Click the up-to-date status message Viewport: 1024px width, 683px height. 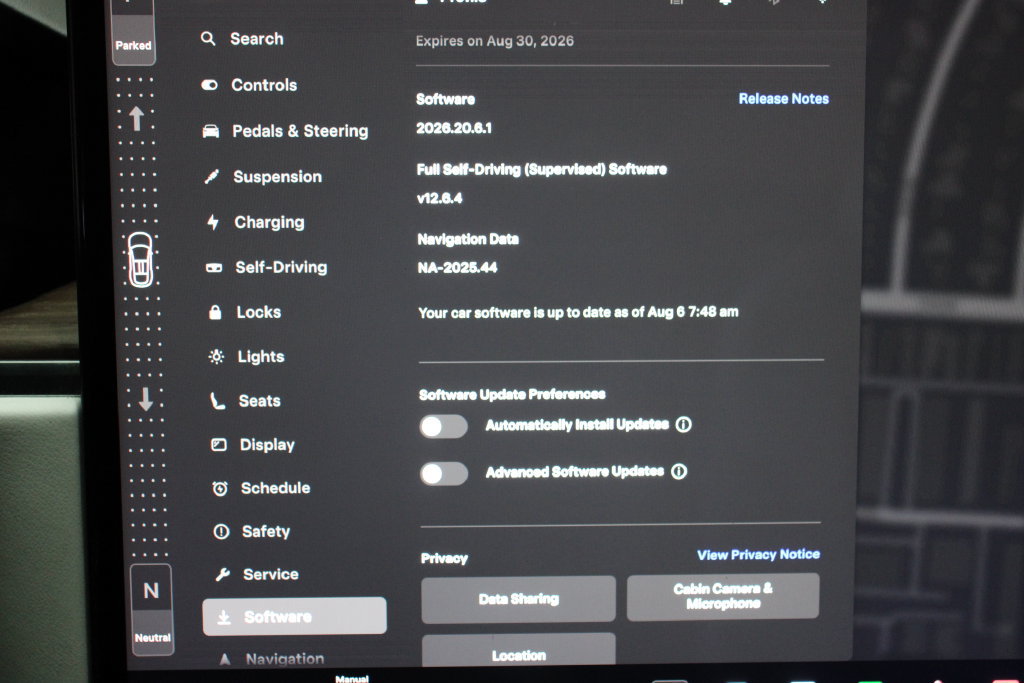[x=578, y=313]
